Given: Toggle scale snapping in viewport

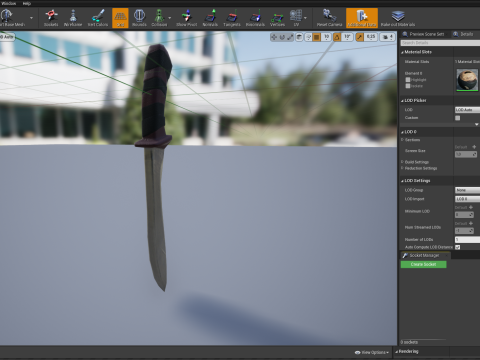Looking at the screenshot, I should (359, 37).
